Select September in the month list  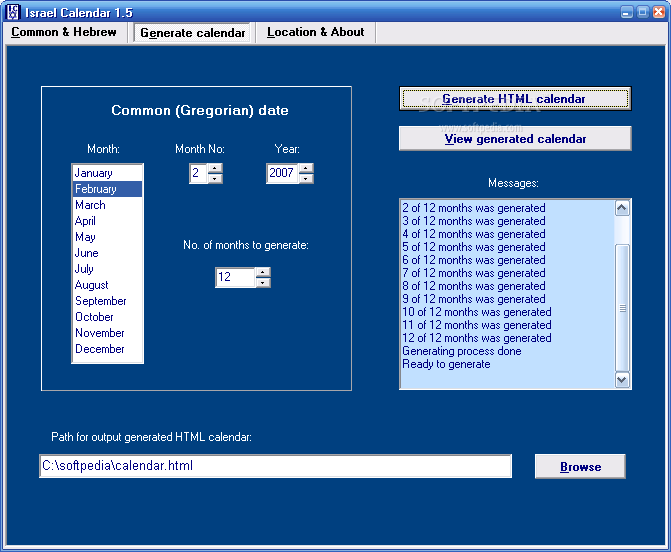click(x=107, y=301)
